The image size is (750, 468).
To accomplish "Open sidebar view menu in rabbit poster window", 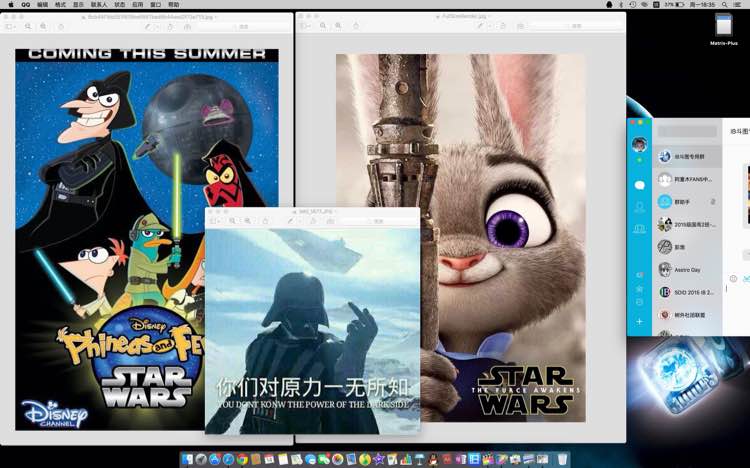I will coord(306,26).
